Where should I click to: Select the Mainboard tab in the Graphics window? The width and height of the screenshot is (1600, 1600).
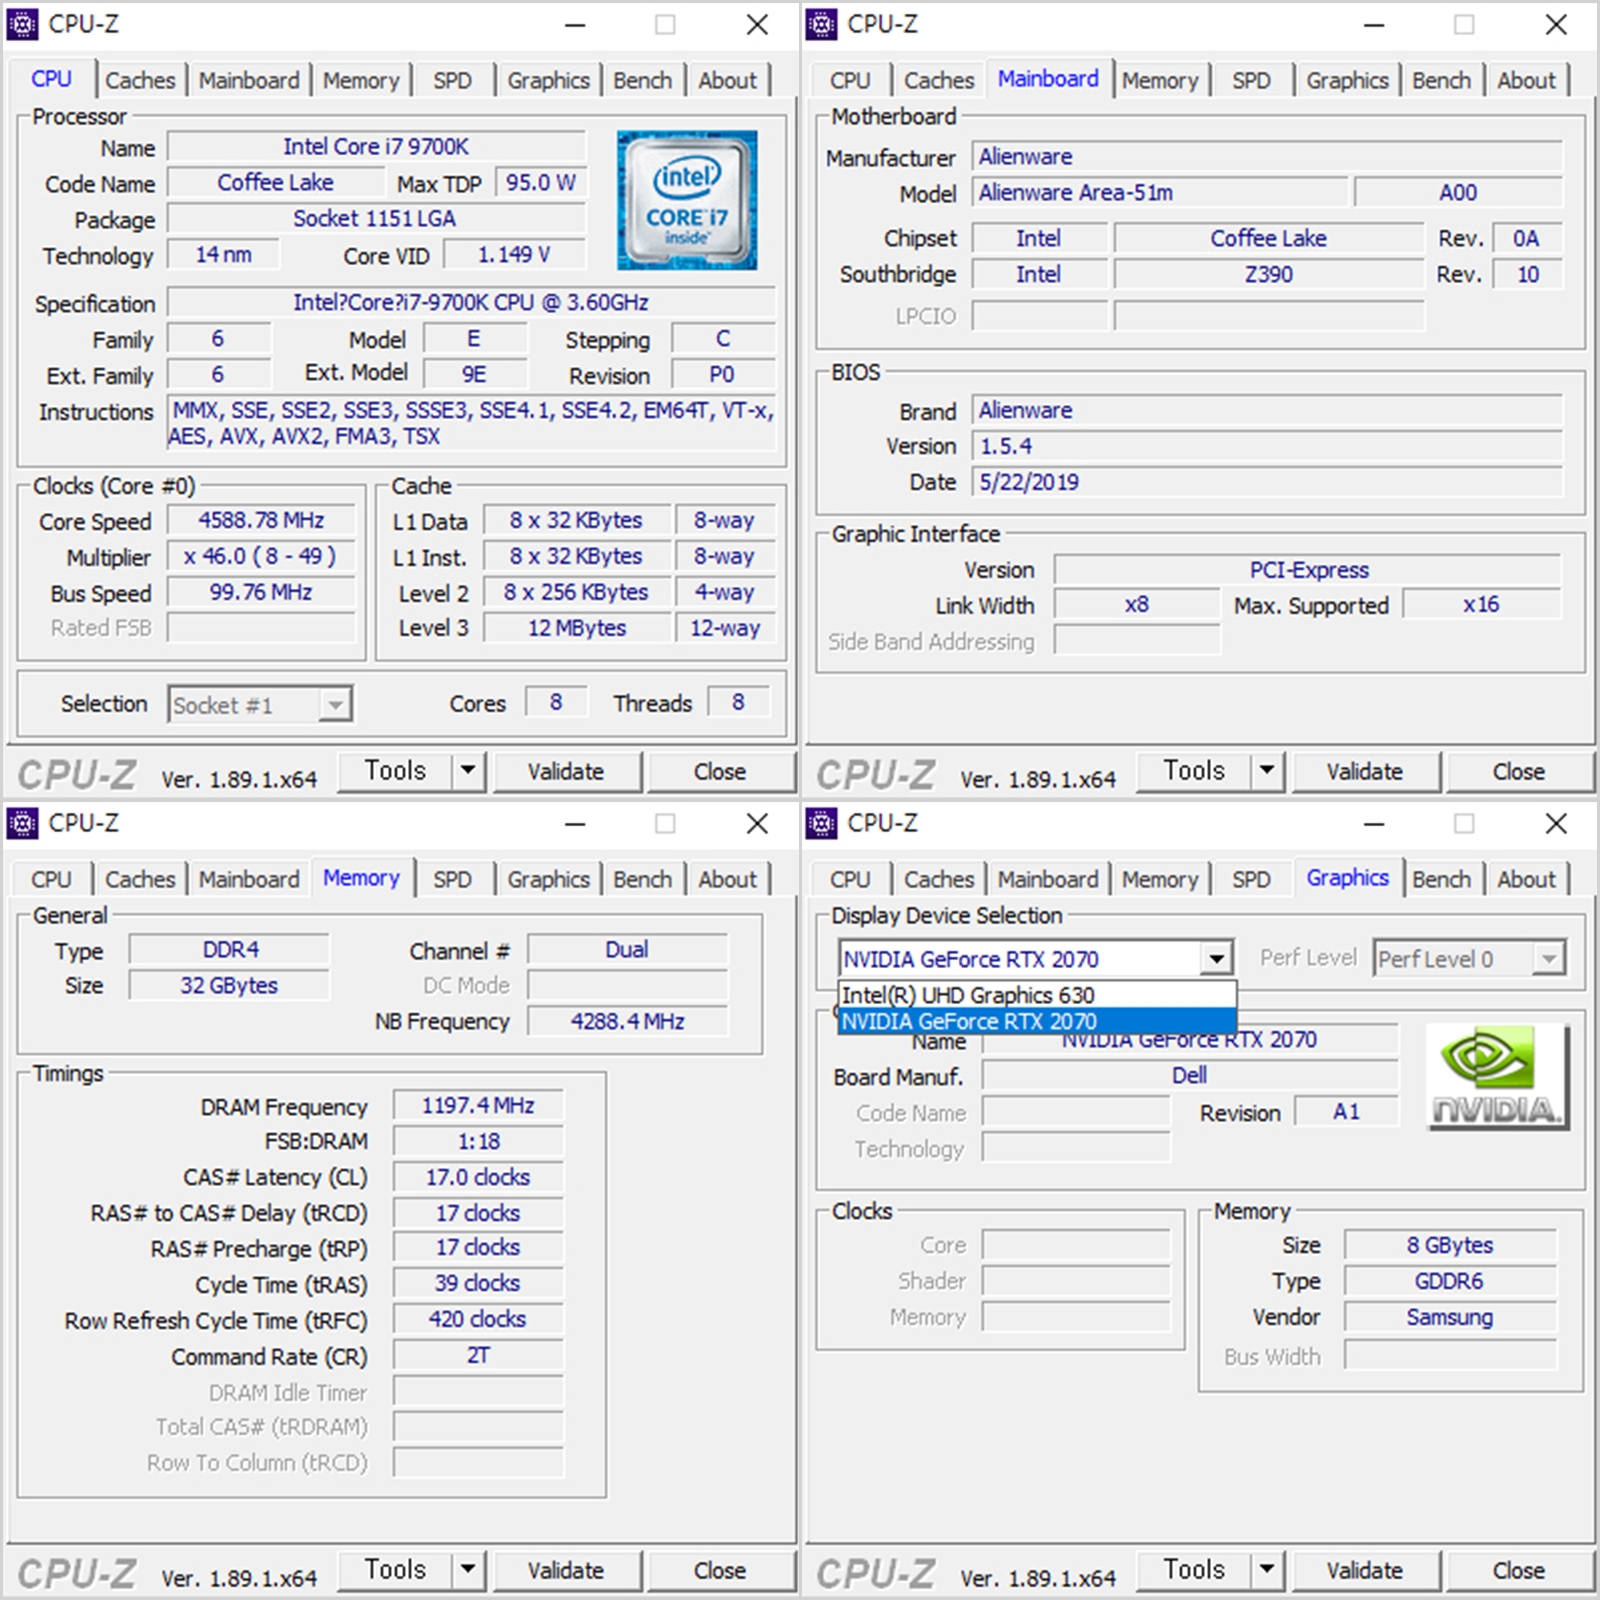click(x=1048, y=879)
